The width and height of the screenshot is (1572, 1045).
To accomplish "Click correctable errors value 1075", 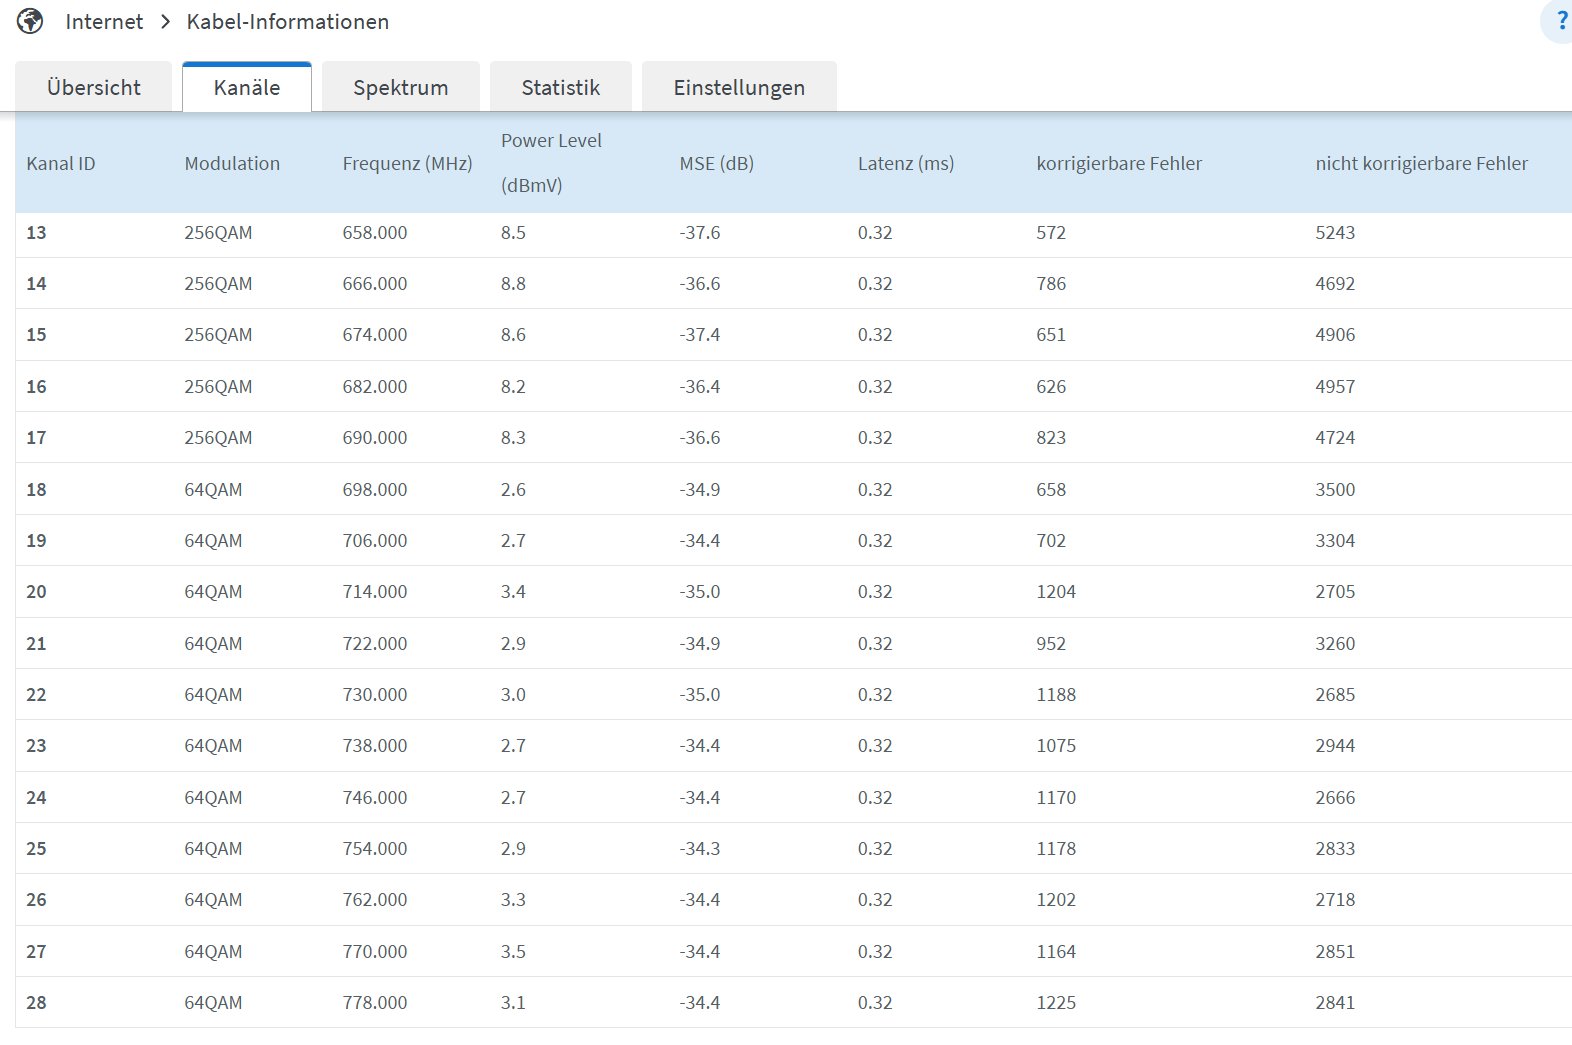I will click(1056, 746).
